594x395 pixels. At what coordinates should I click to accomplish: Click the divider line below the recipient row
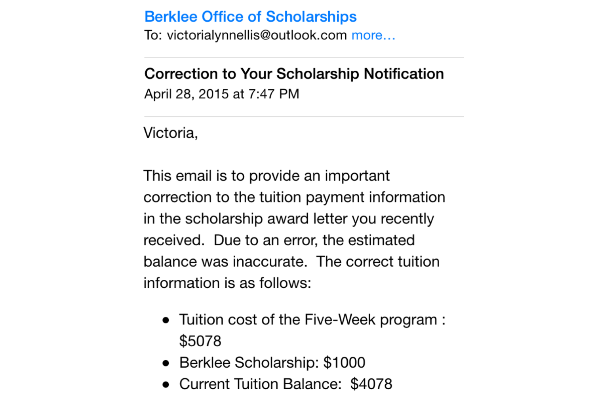click(x=304, y=58)
